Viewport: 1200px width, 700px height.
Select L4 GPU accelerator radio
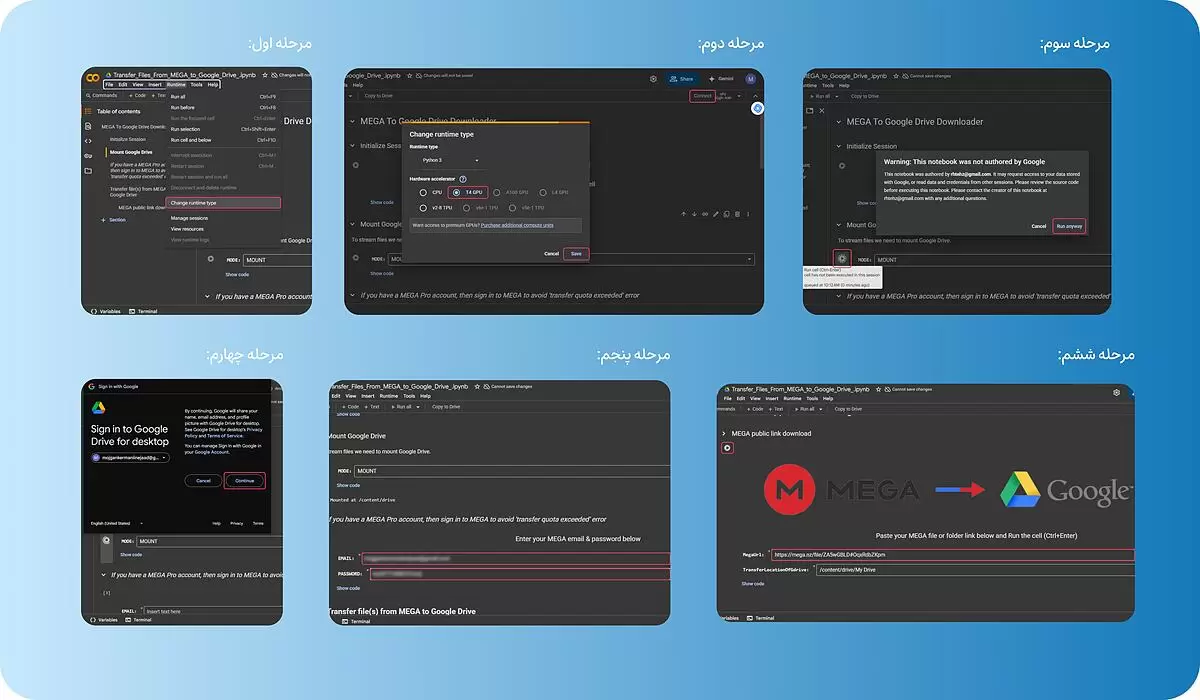[x=545, y=192]
